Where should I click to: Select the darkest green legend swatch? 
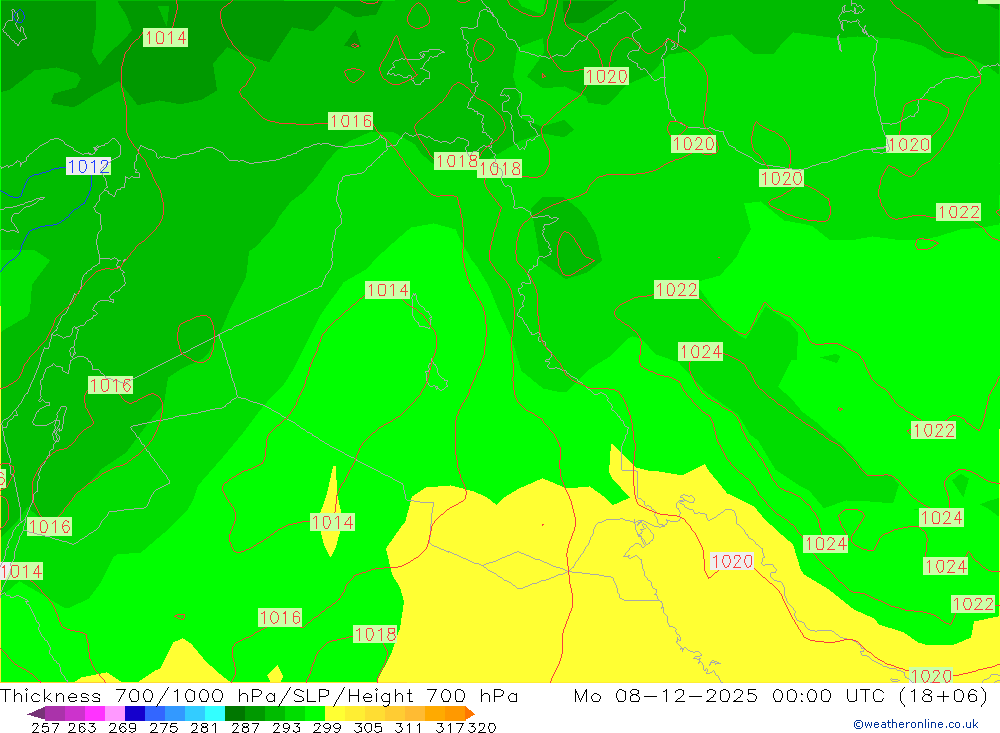[x=235, y=713]
